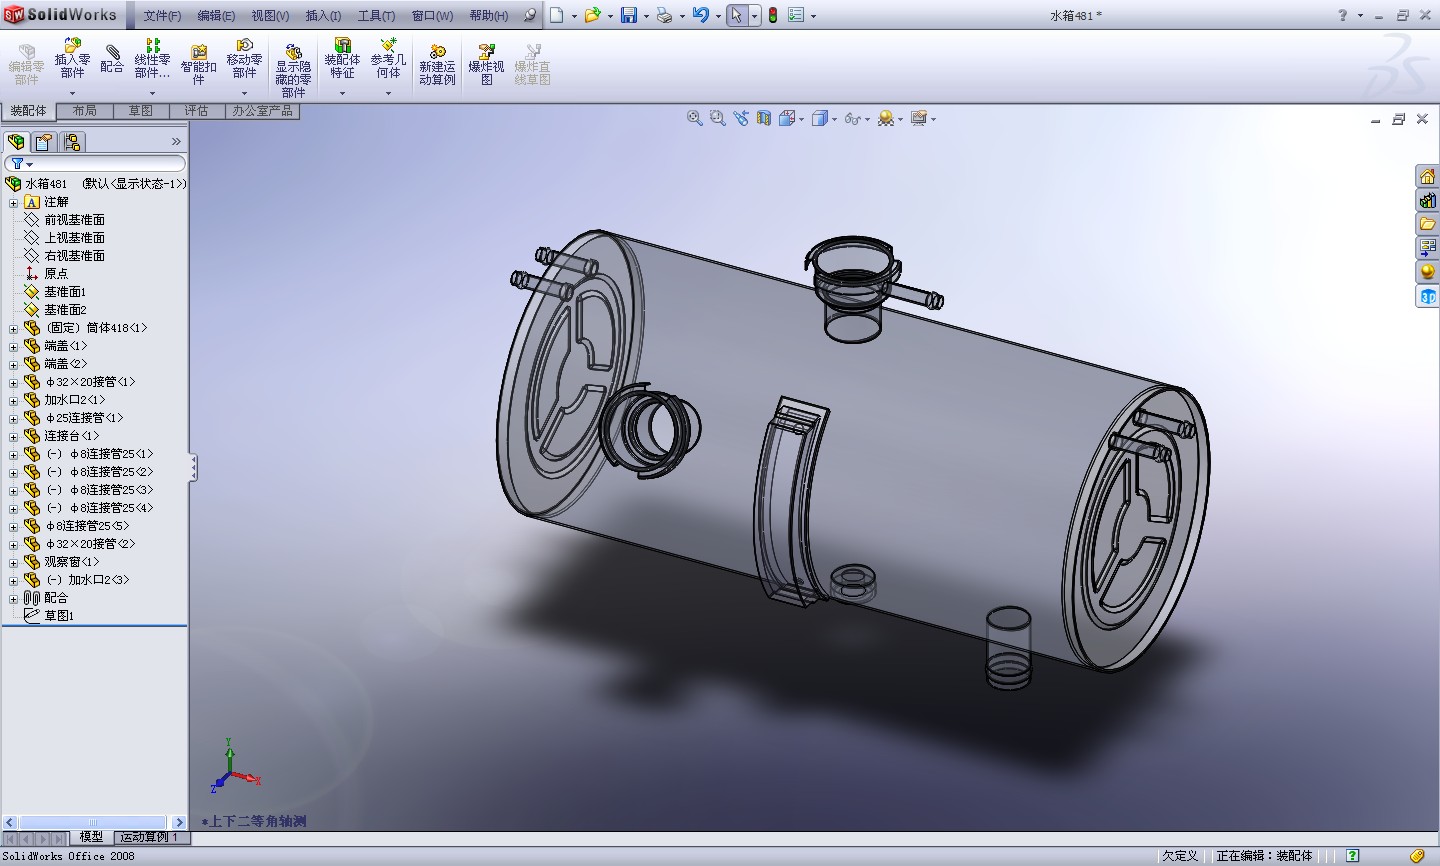The height and width of the screenshot is (866, 1440).
Task: Expand the 端盖<1> component node
Action: (14, 346)
